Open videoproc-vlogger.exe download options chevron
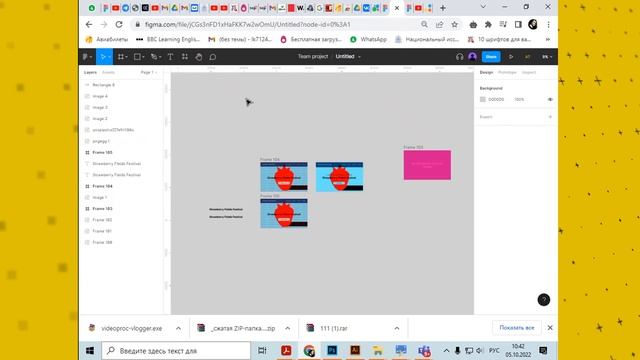 178,328
